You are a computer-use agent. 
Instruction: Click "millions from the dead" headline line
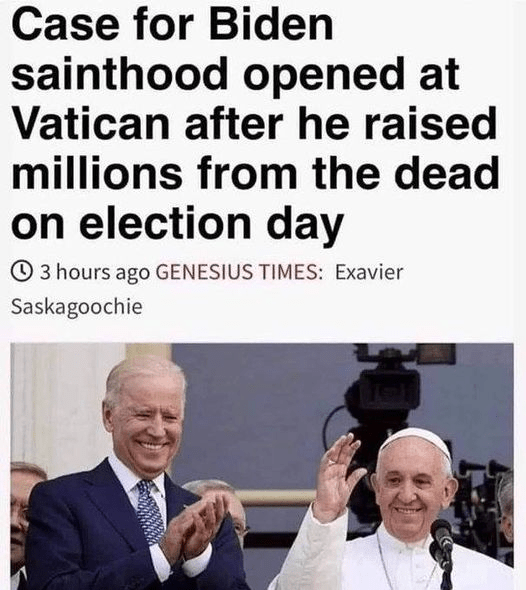[x=255, y=171]
